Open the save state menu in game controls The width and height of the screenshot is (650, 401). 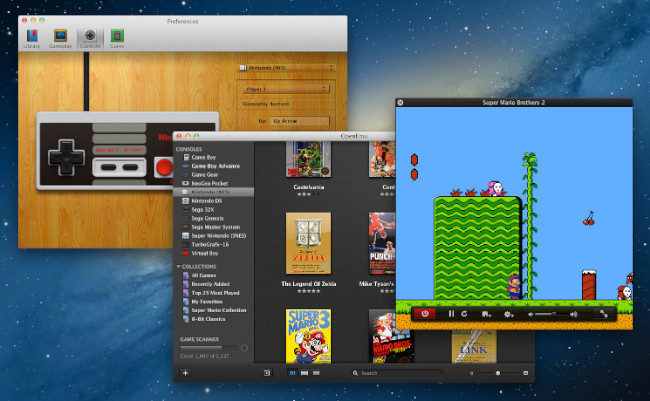point(486,314)
